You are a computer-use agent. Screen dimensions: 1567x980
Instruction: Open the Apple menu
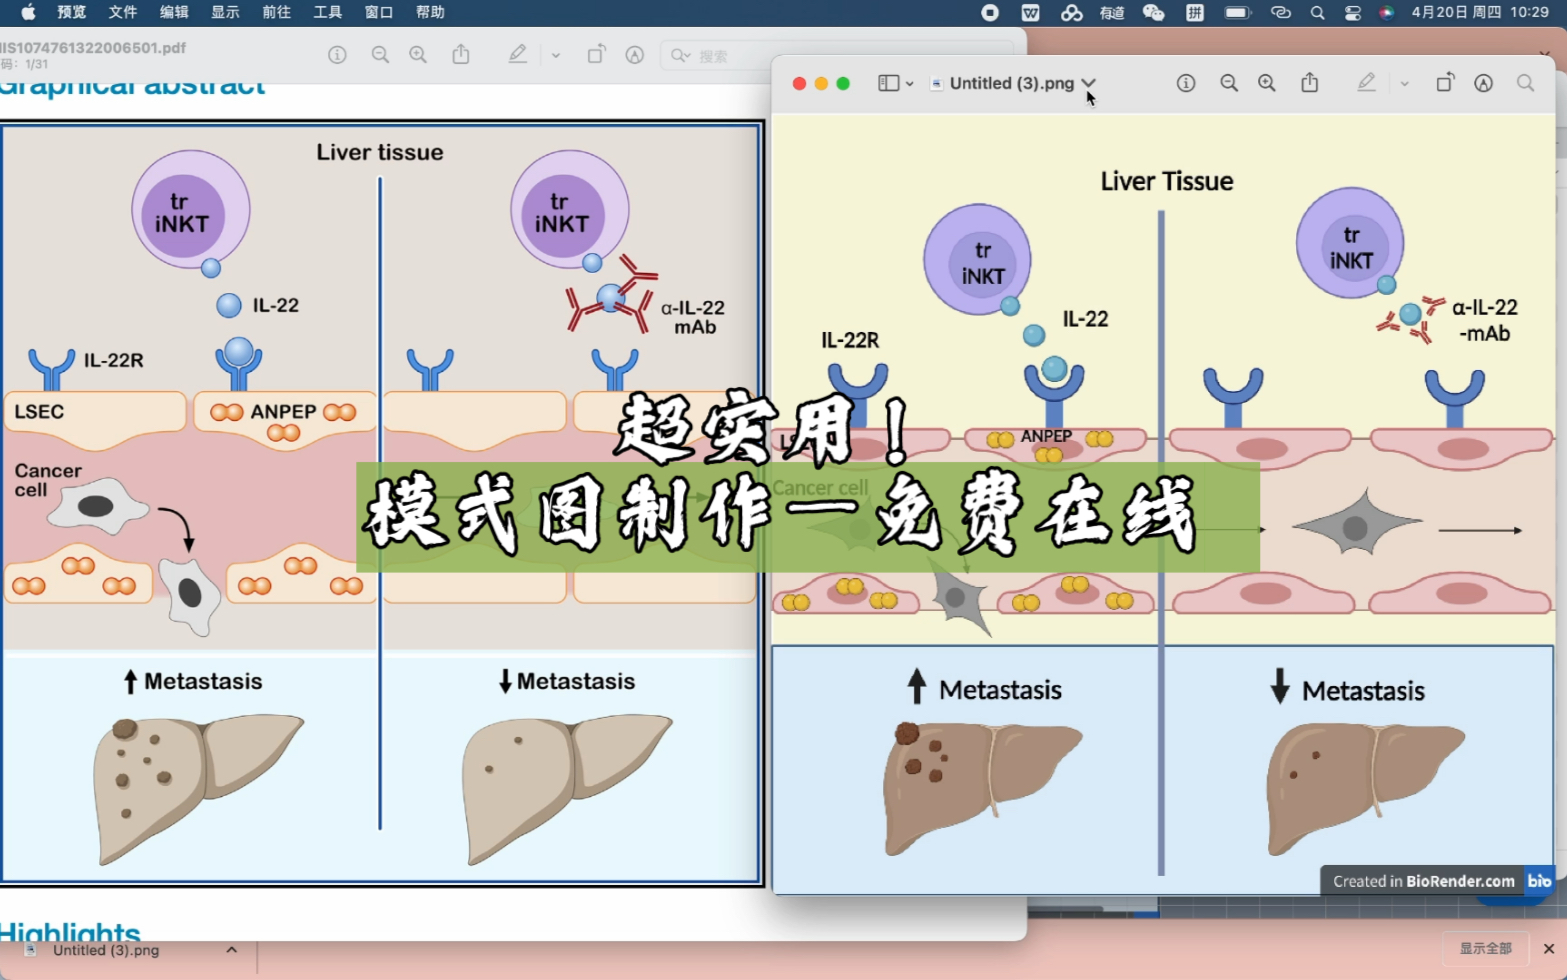(x=28, y=12)
